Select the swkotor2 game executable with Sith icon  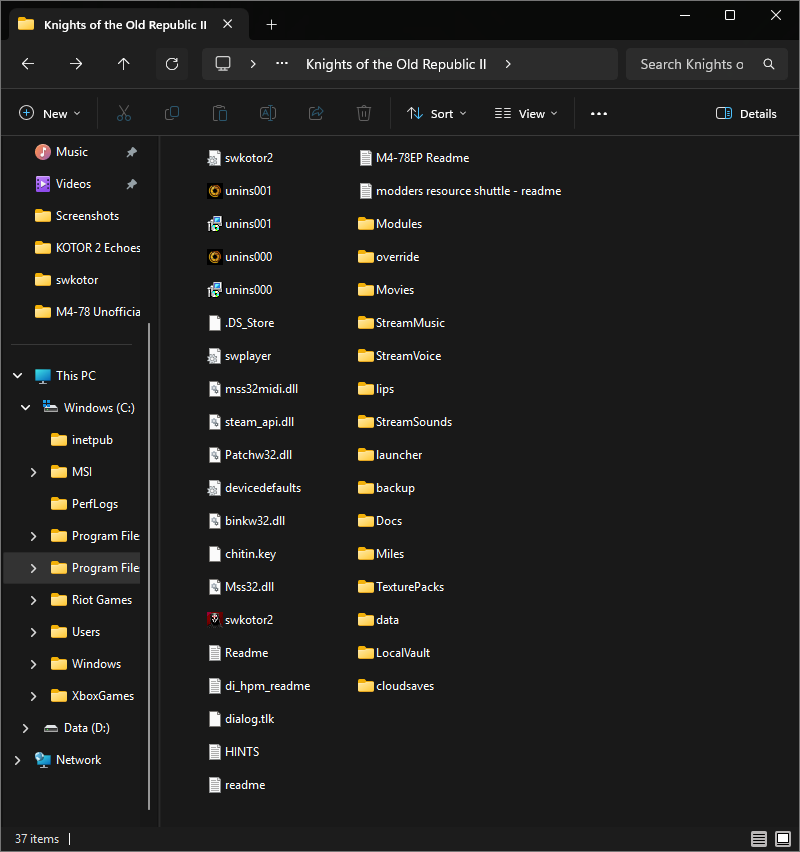click(240, 619)
